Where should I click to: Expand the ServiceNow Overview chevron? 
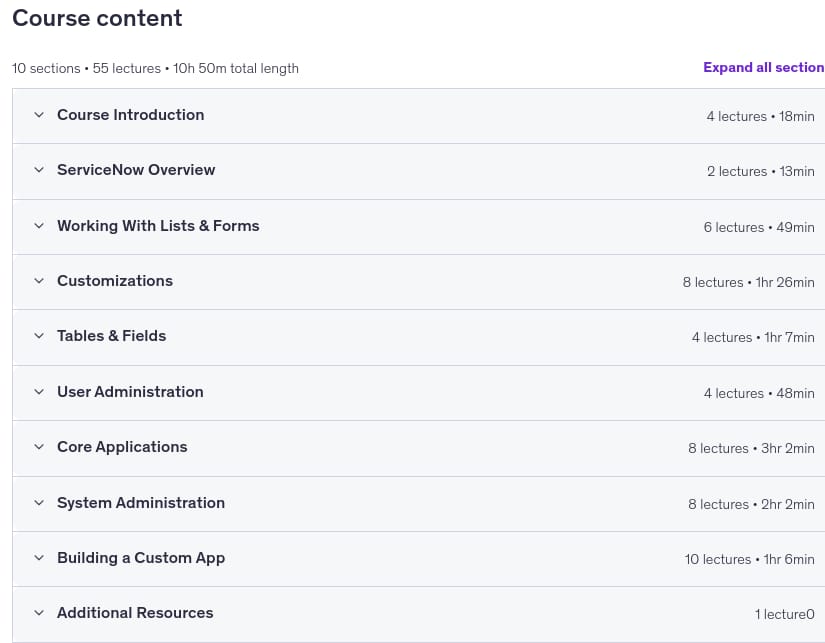[x=39, y=170]
